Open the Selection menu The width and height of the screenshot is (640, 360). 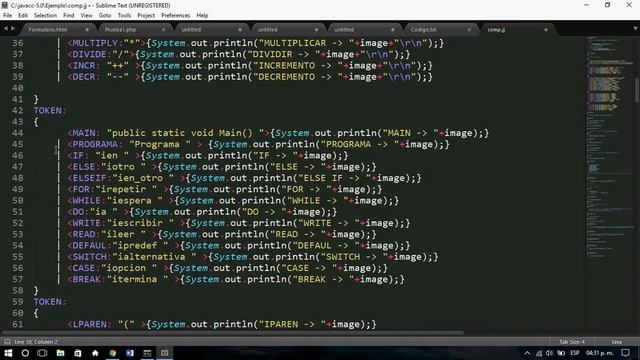coord(45,16)
